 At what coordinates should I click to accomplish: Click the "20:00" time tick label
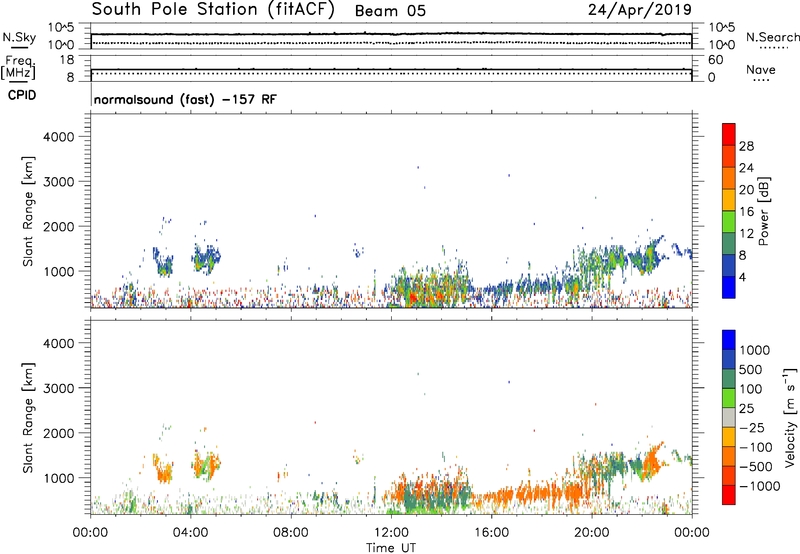point(591,533)
